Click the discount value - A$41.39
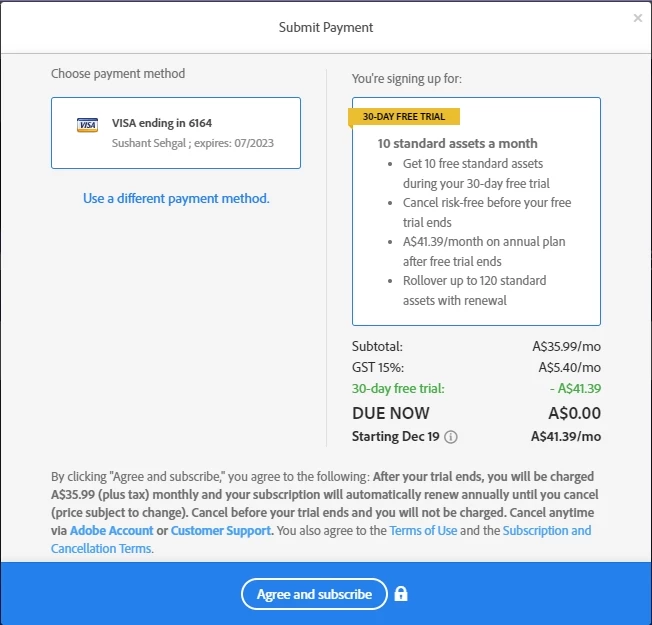The height and width of the screenshot is (625, 652). coord(575,388)
